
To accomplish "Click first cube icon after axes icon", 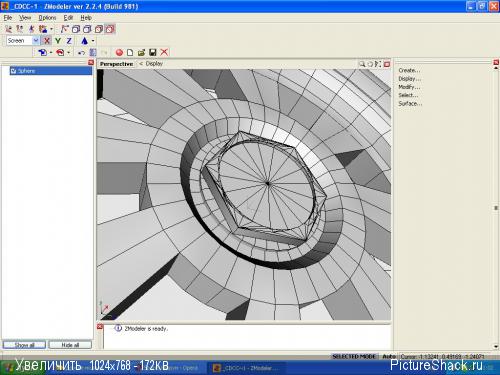I will pos(76,29).
